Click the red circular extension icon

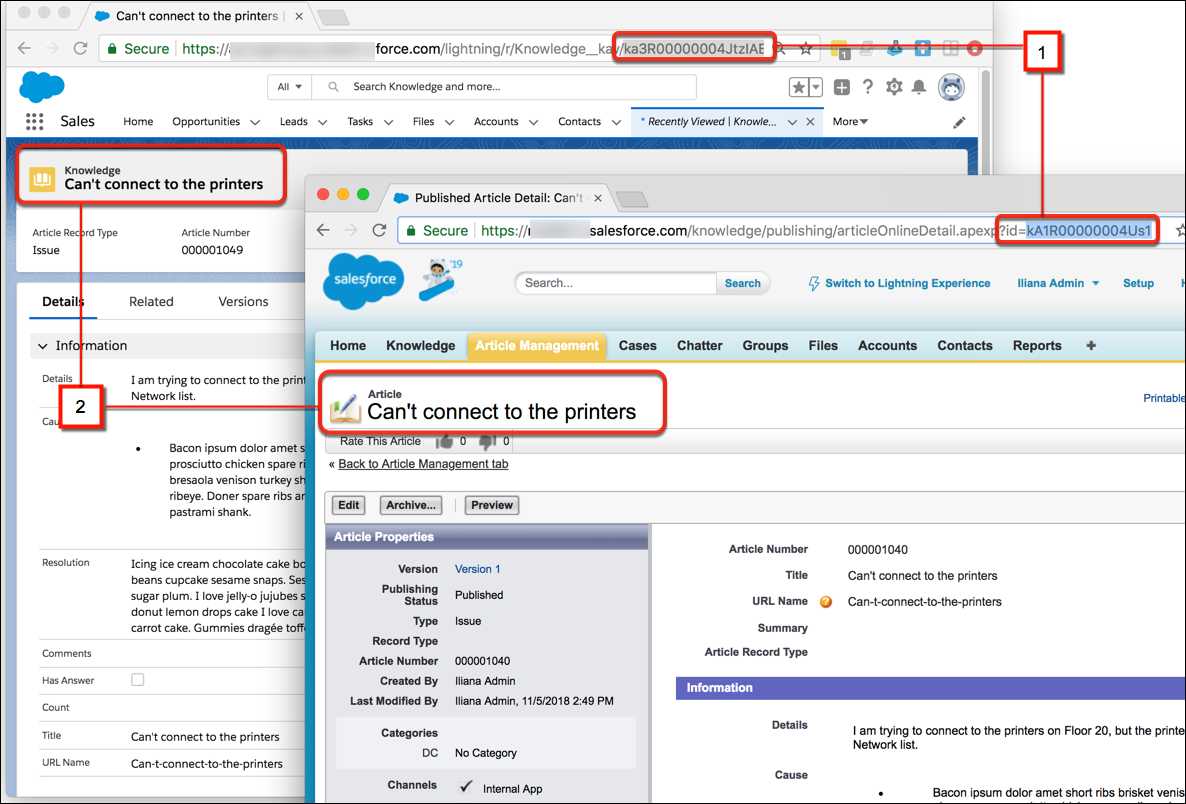coord(975,48)
